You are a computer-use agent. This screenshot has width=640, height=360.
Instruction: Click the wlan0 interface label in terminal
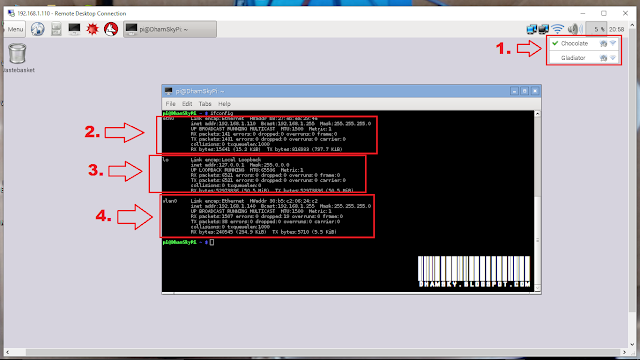point(170,201)
